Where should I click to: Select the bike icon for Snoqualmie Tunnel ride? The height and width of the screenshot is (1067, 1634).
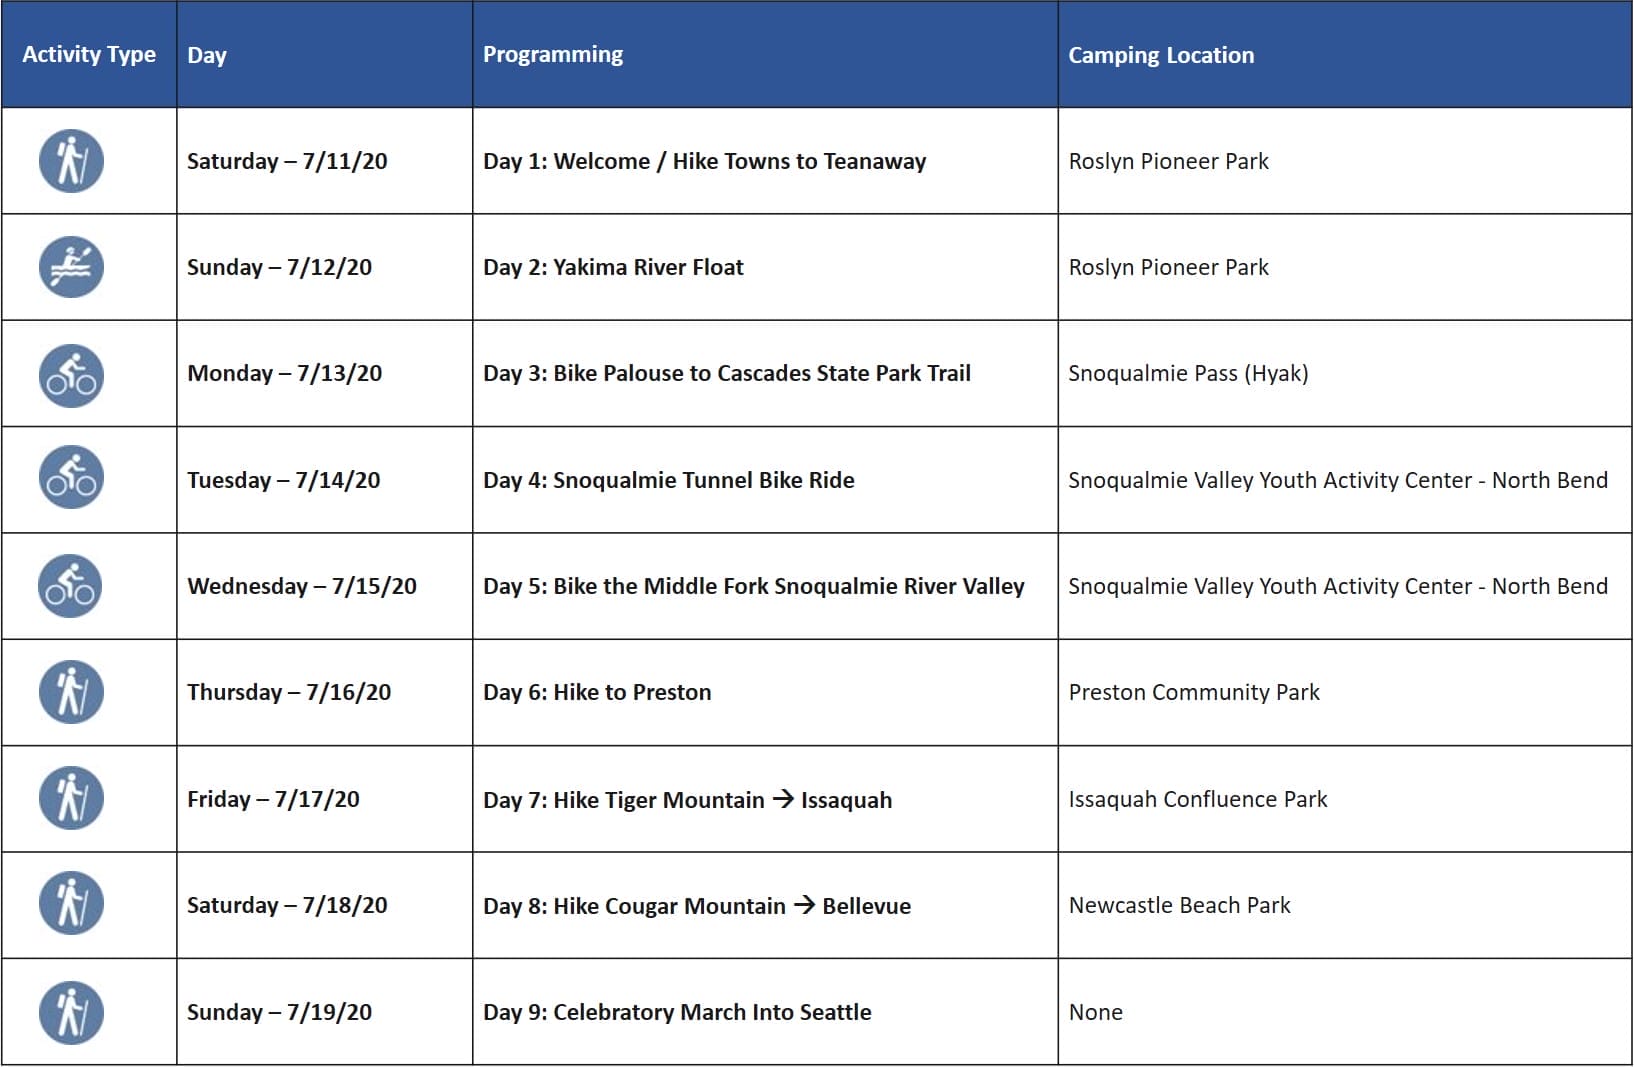[71, 477]
